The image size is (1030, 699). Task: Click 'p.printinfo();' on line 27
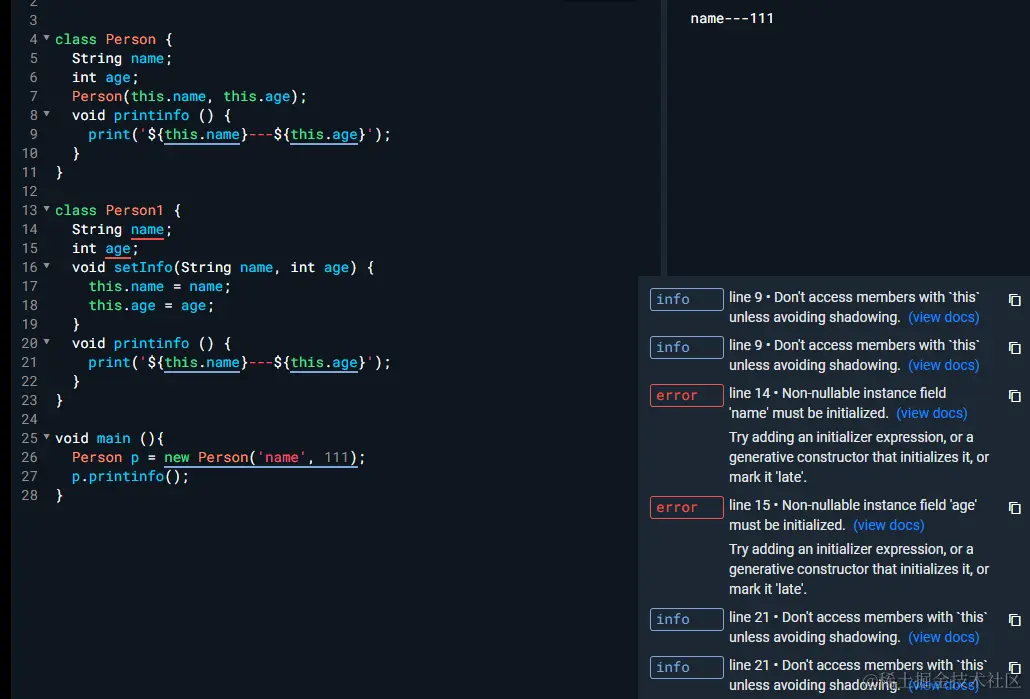point(130,476)
